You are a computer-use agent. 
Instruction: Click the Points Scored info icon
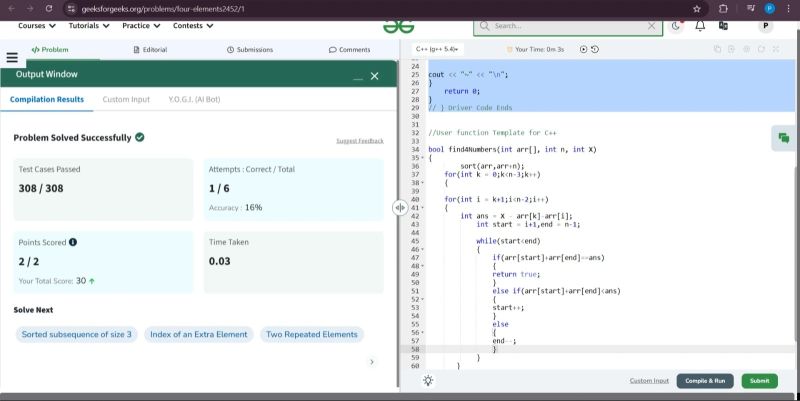coord(73,242)
